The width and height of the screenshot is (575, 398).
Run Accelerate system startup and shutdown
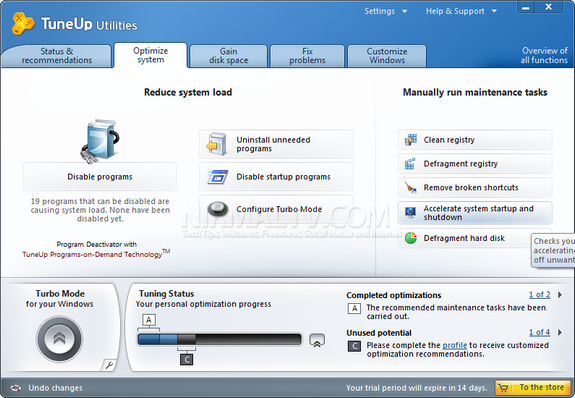pyautogui.click(x=475, y=212)
